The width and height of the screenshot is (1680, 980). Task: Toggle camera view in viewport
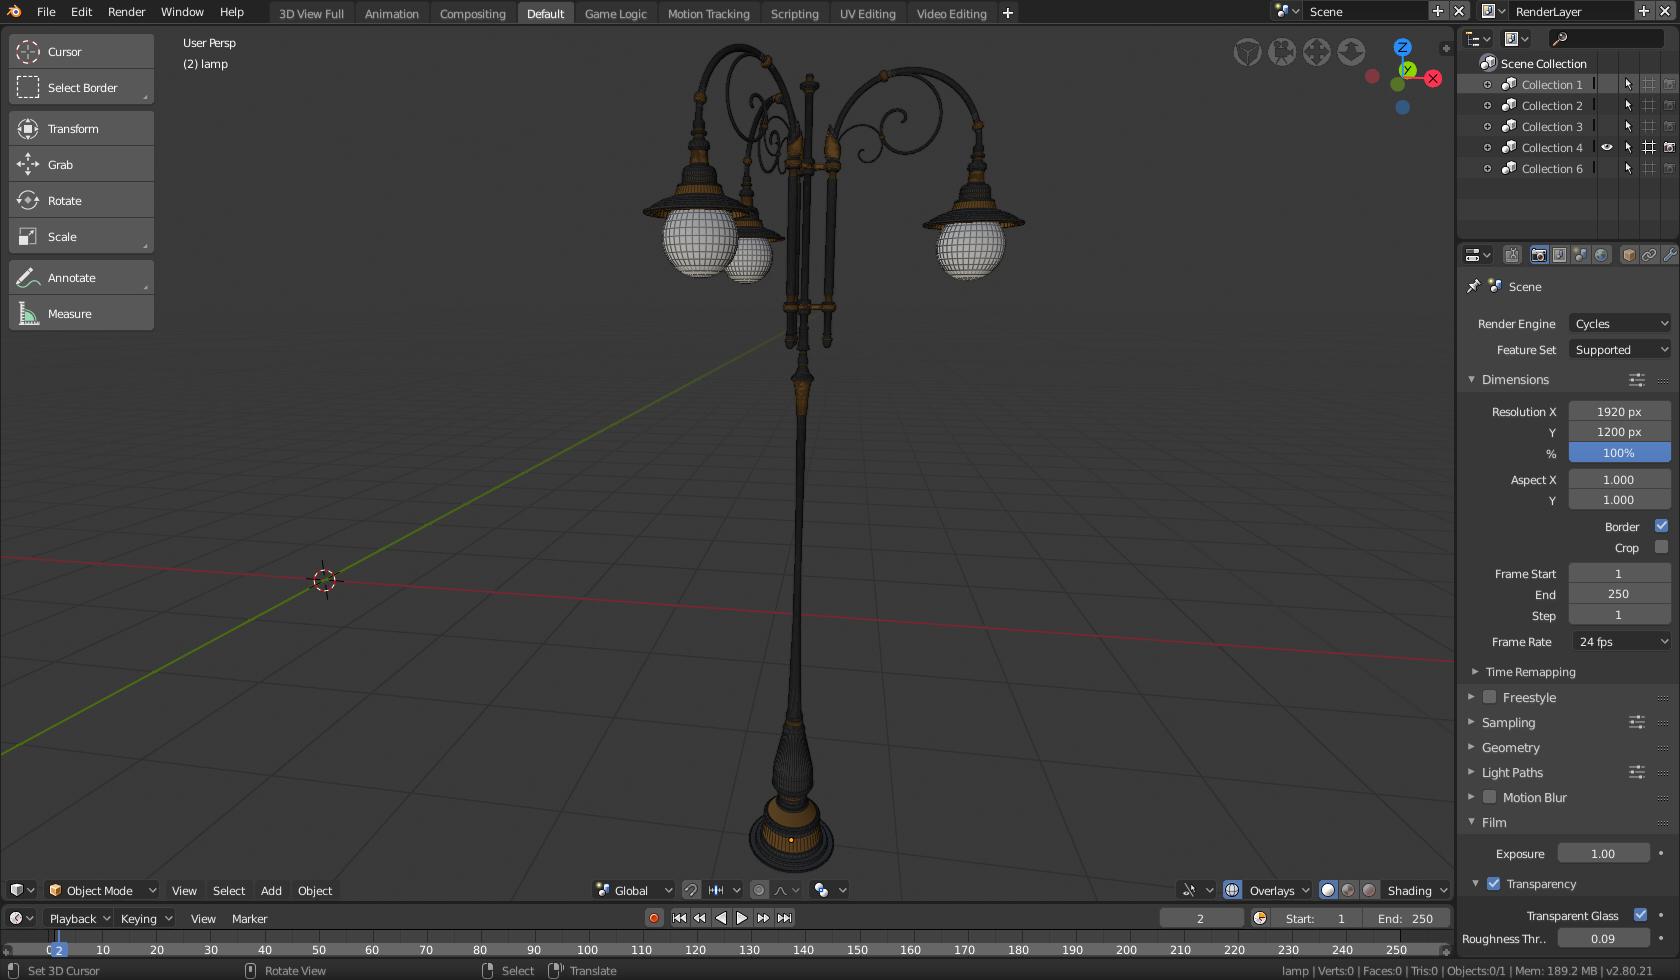1282,52
